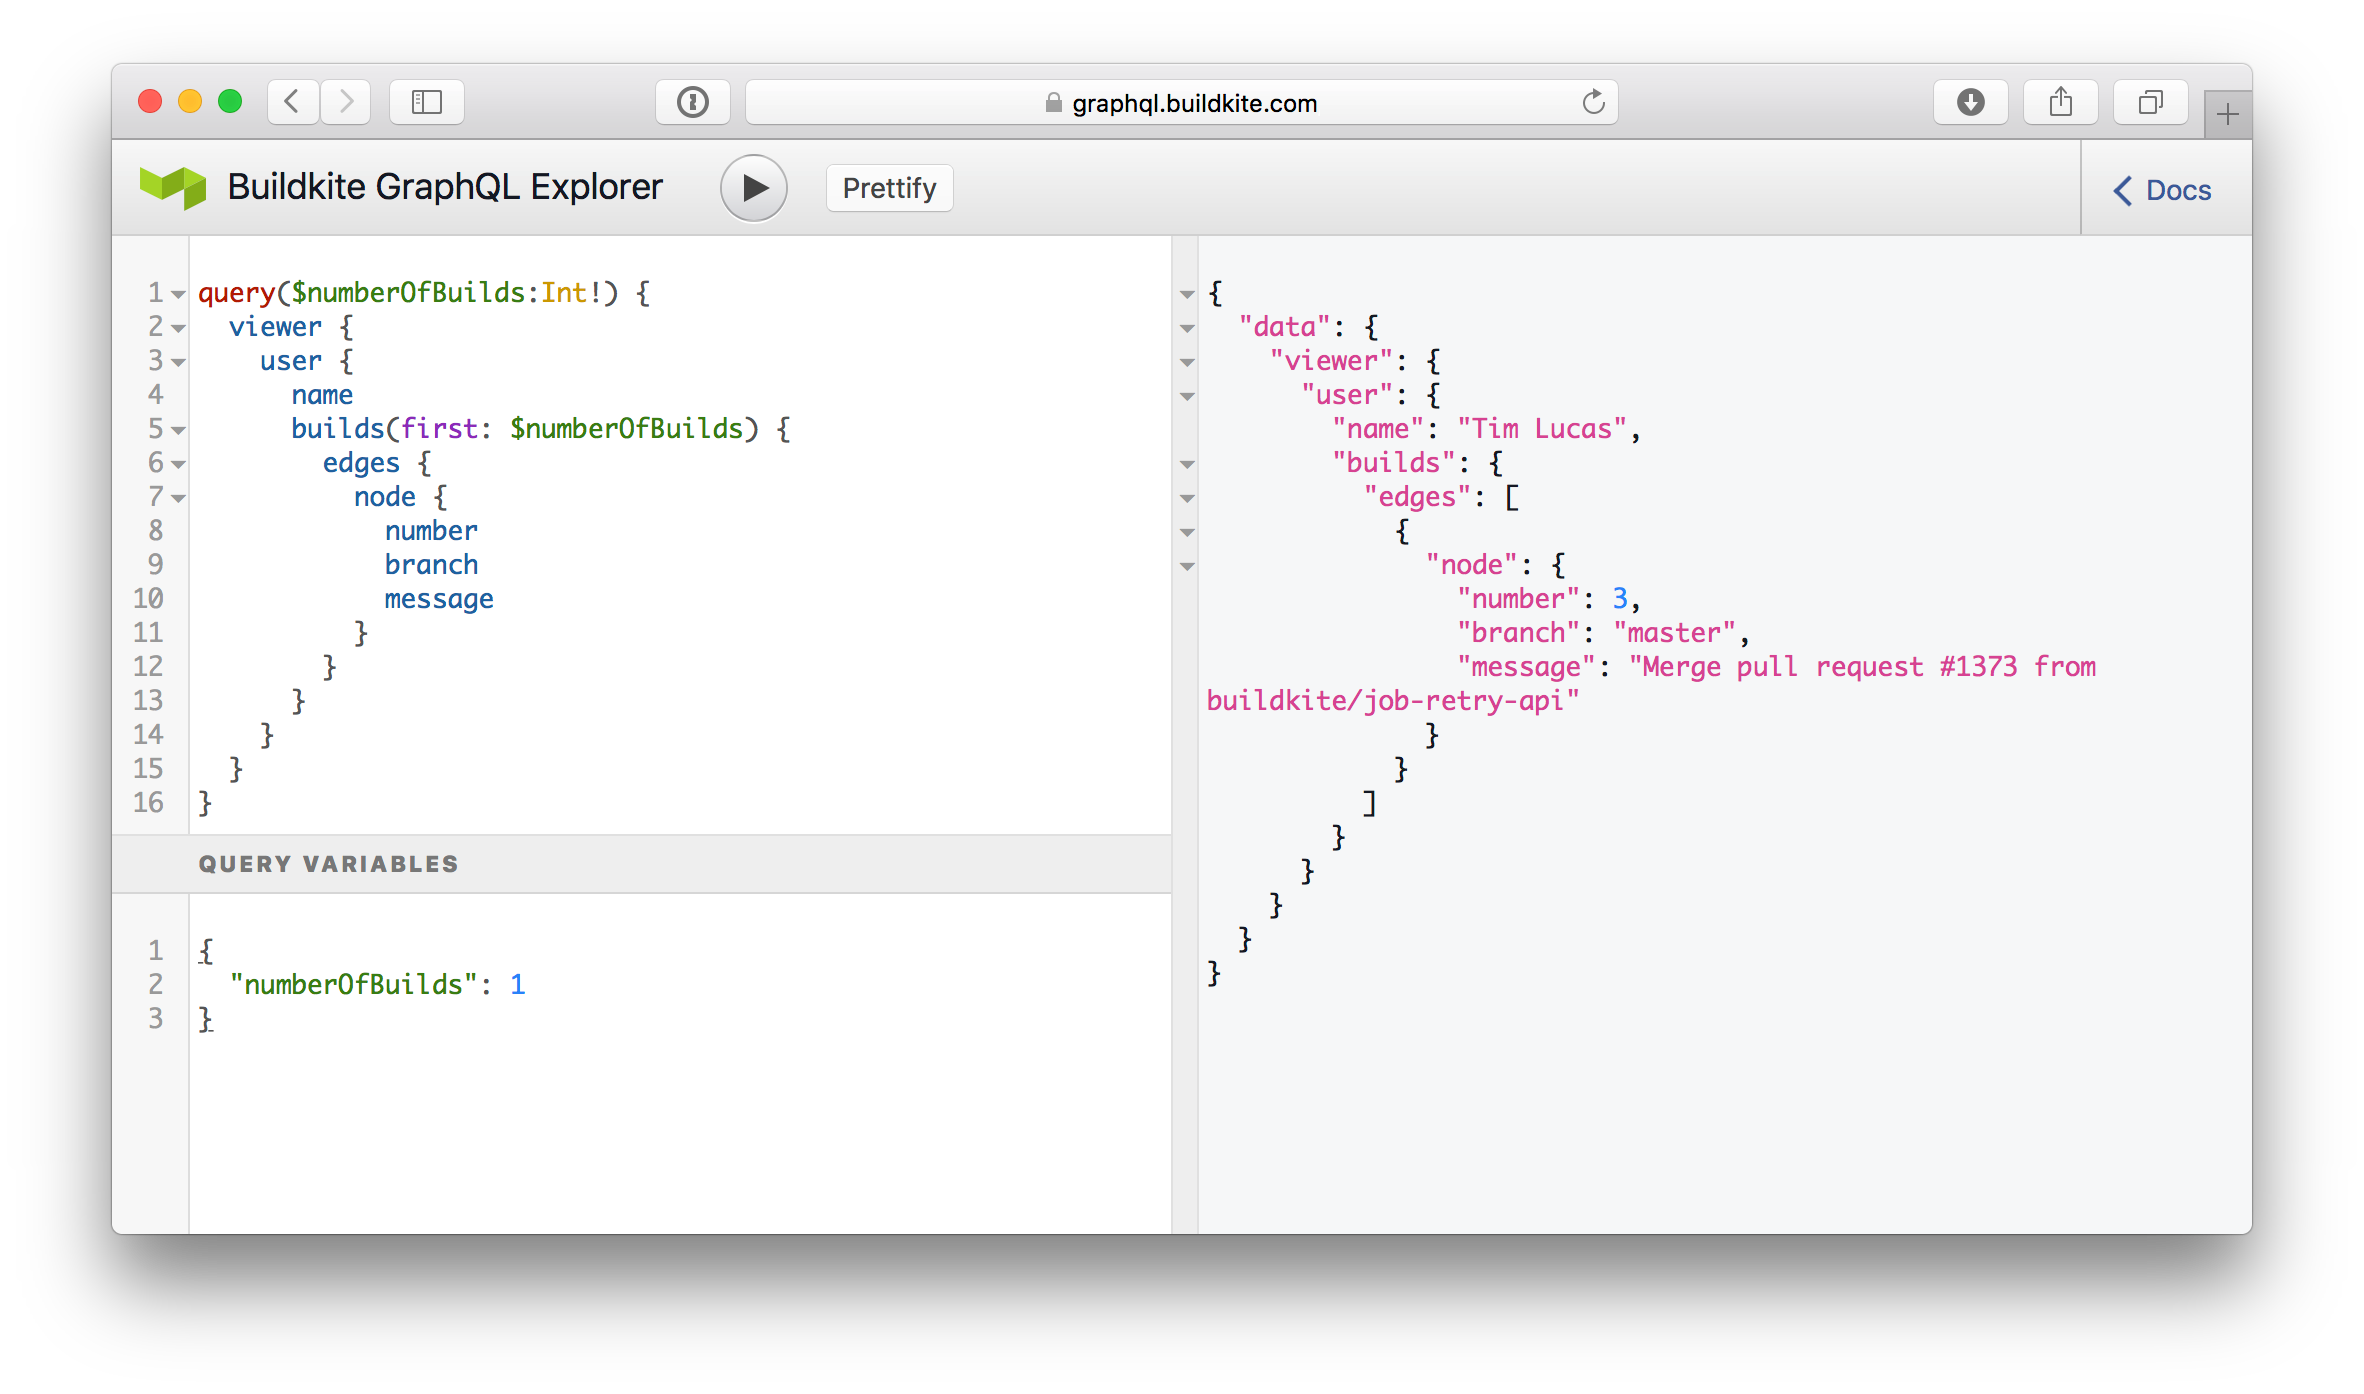Open the Docs panel
The height and width of the screenshot is (1394, 2364).
(x=2162, y=190)
